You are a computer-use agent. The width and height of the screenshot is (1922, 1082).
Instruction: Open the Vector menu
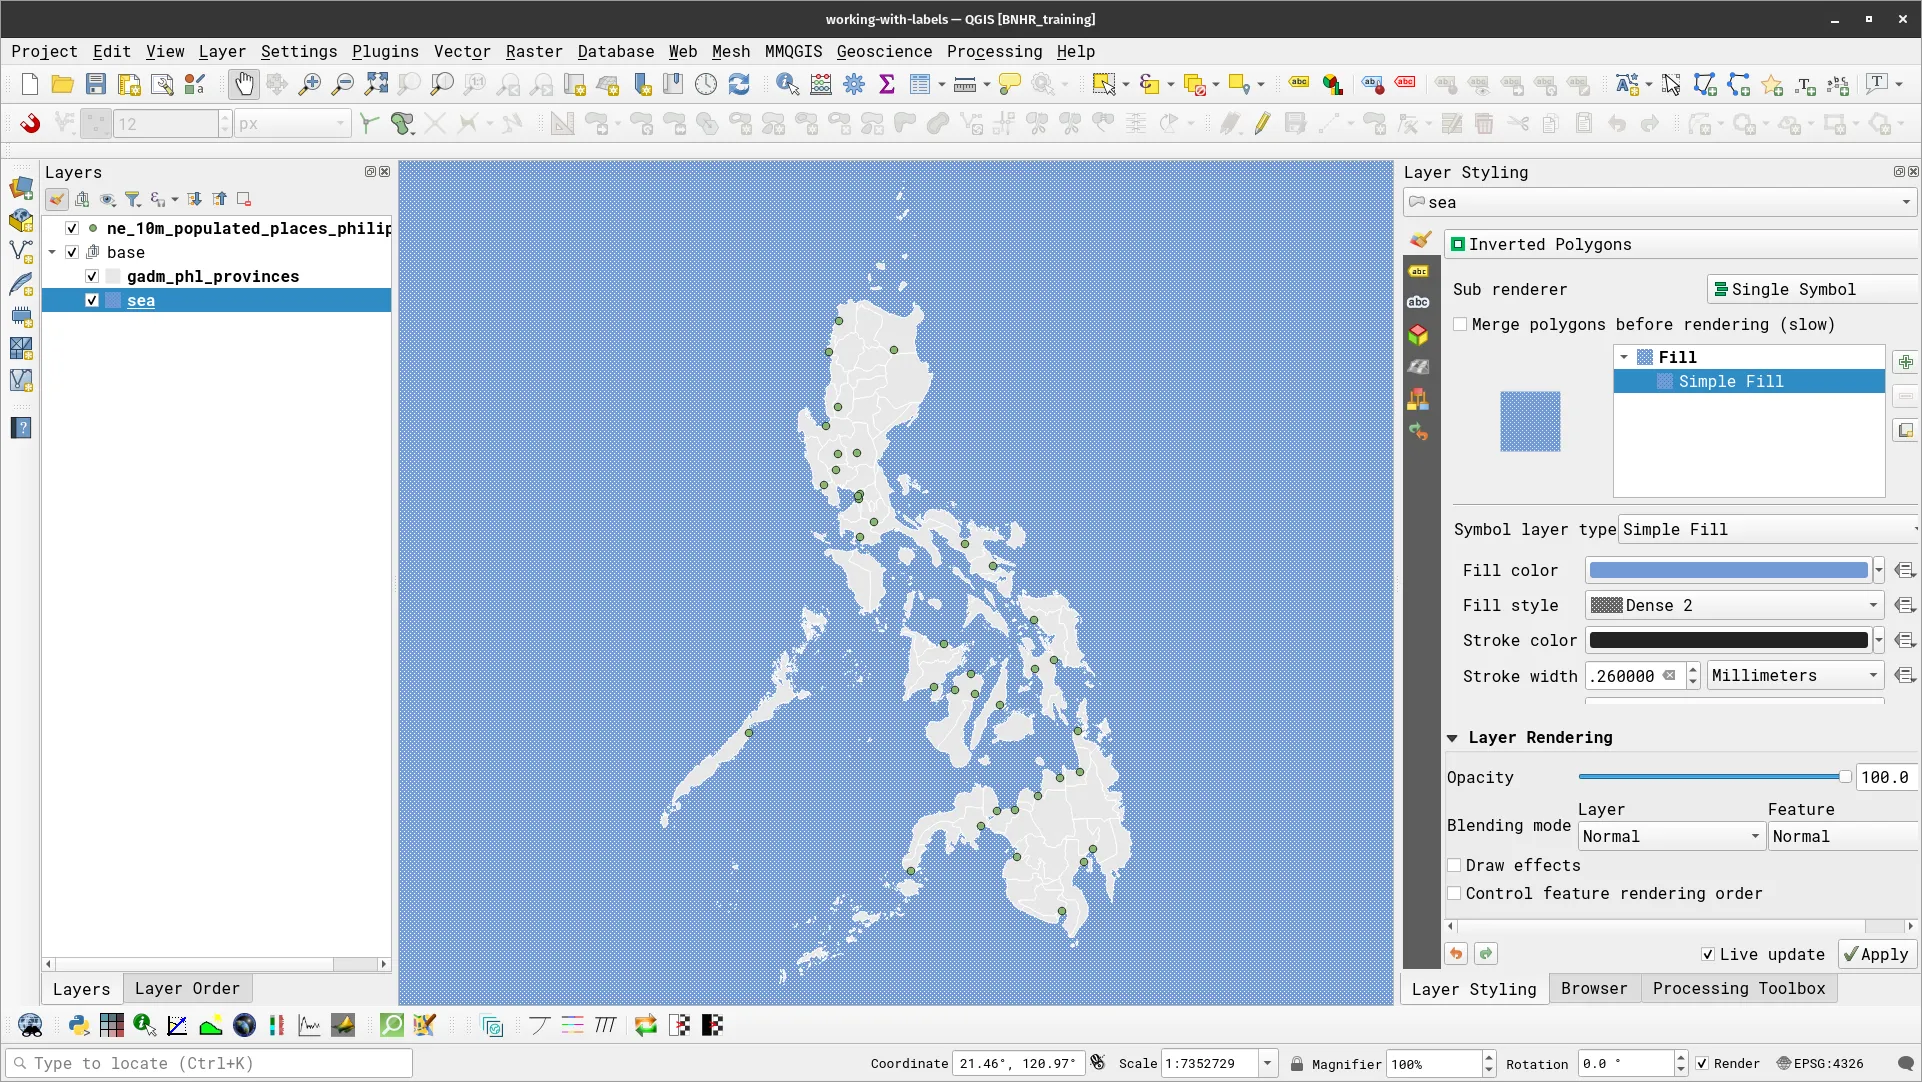coord(462,51)
